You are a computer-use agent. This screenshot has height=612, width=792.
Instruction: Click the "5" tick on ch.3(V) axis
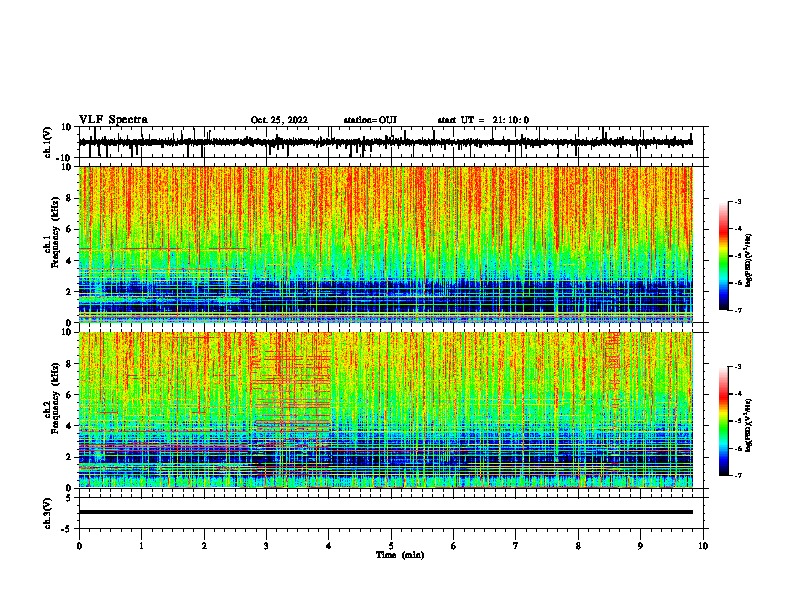point(69,498)
